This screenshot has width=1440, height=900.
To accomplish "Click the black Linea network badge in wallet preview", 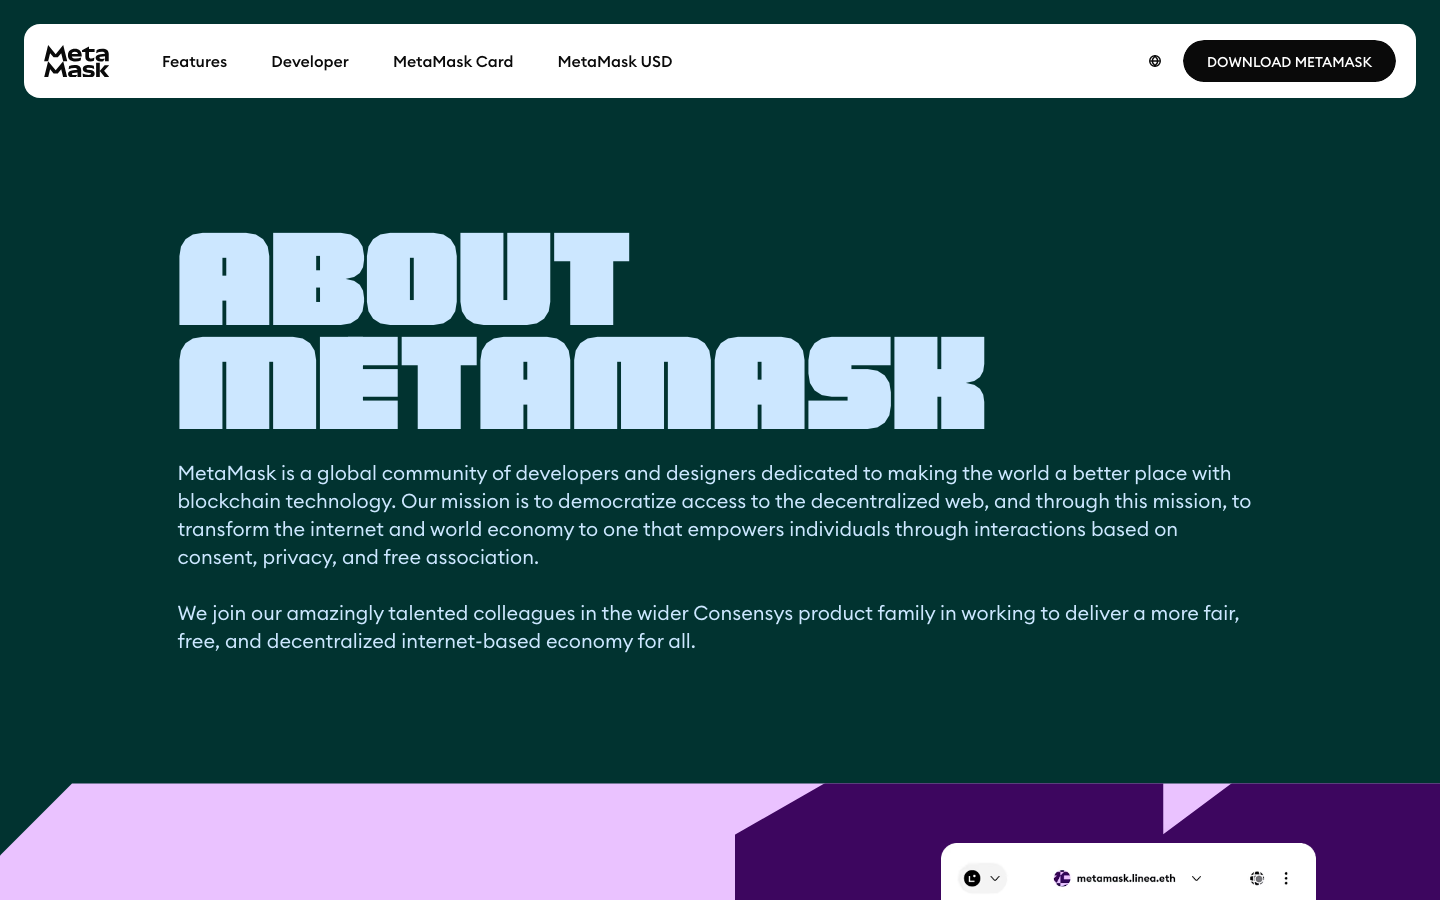I will [973, 878].
